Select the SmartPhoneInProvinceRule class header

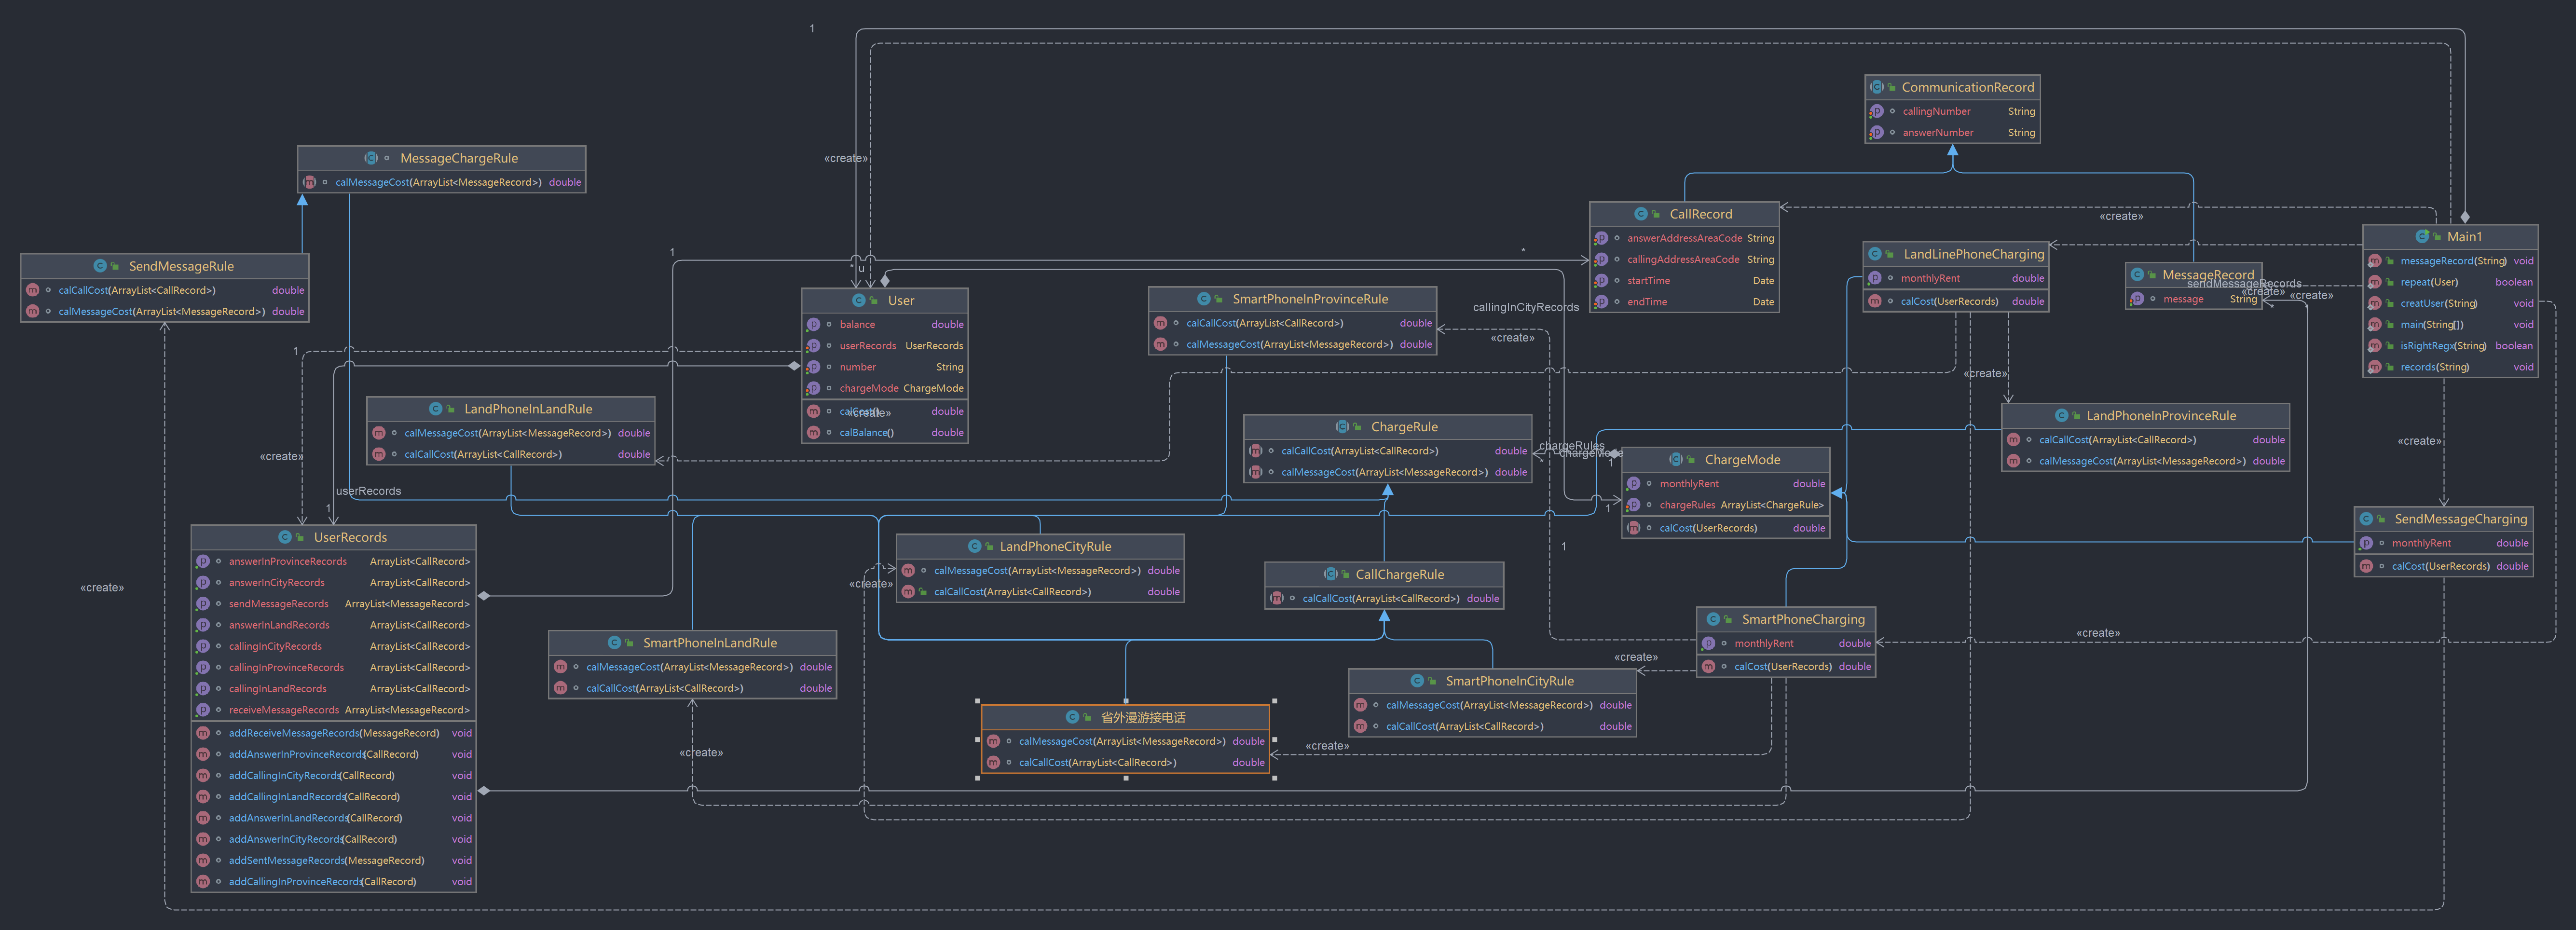coord(1309,299)
